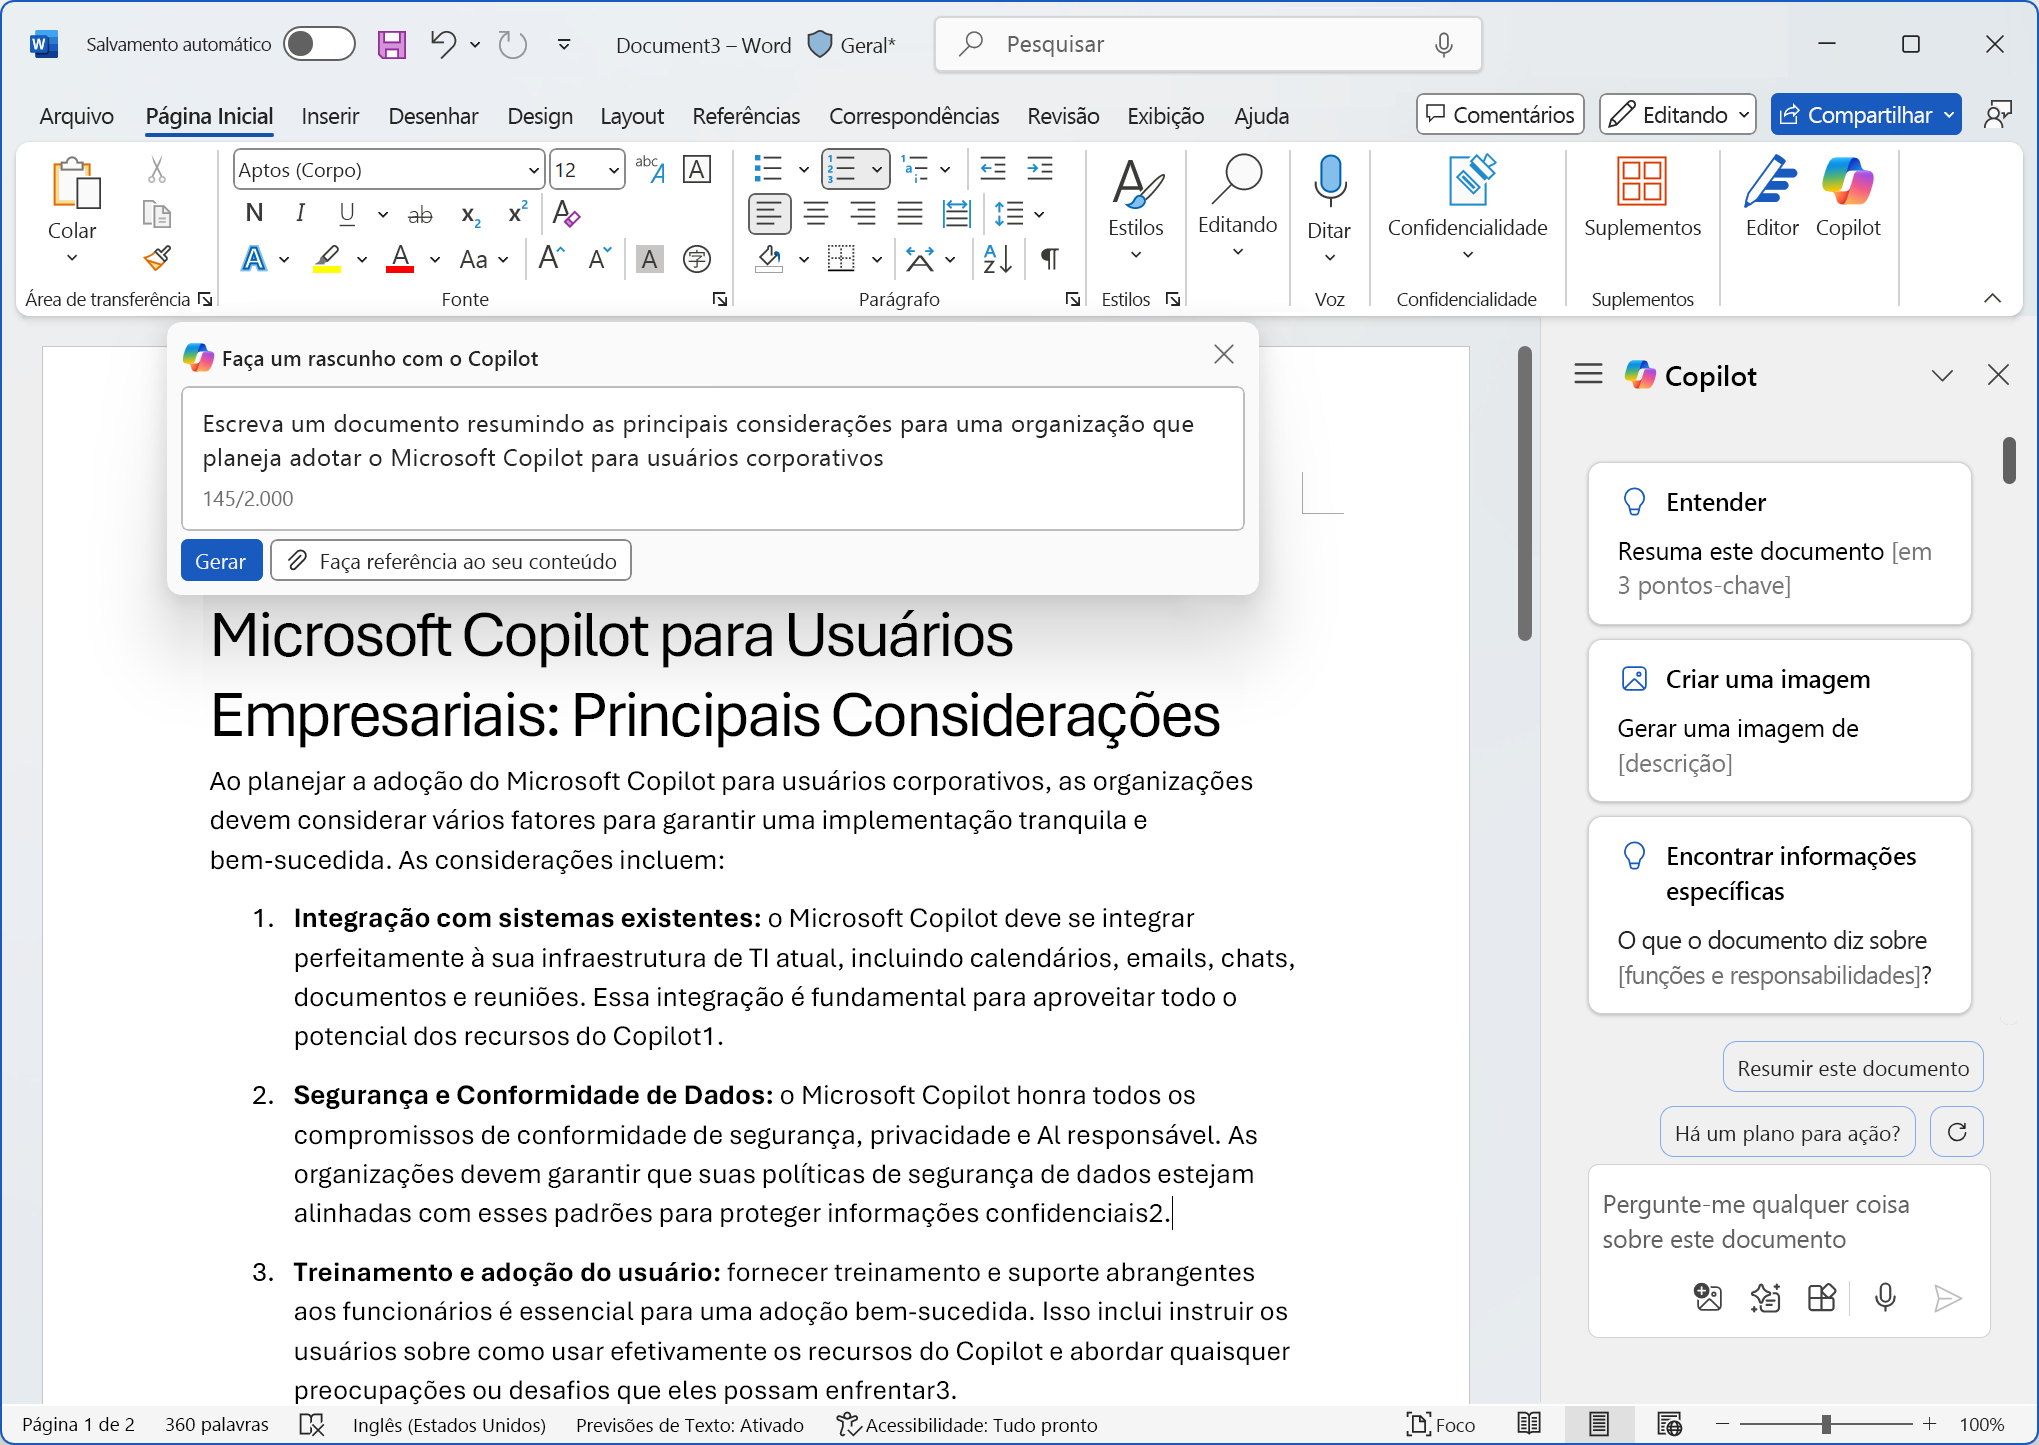Click the Gerar button
The image size is (2039, 1445).
click(221, 561)
